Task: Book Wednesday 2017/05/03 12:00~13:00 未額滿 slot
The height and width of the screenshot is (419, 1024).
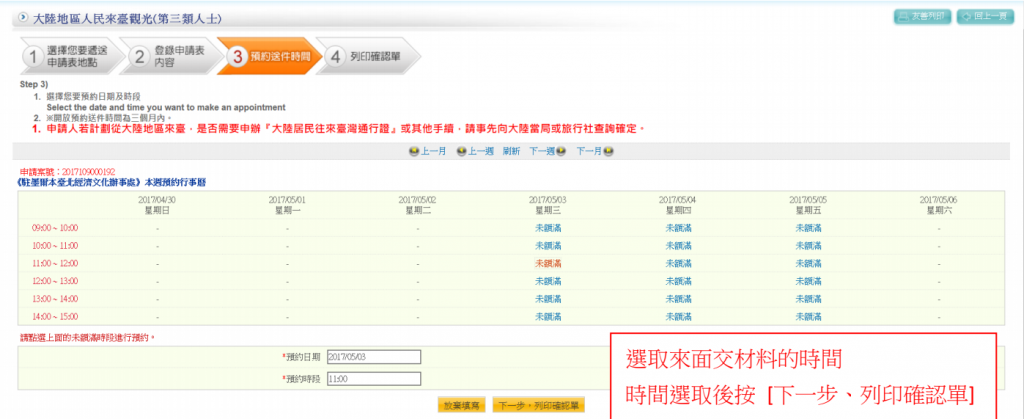Action: [548, 281]
